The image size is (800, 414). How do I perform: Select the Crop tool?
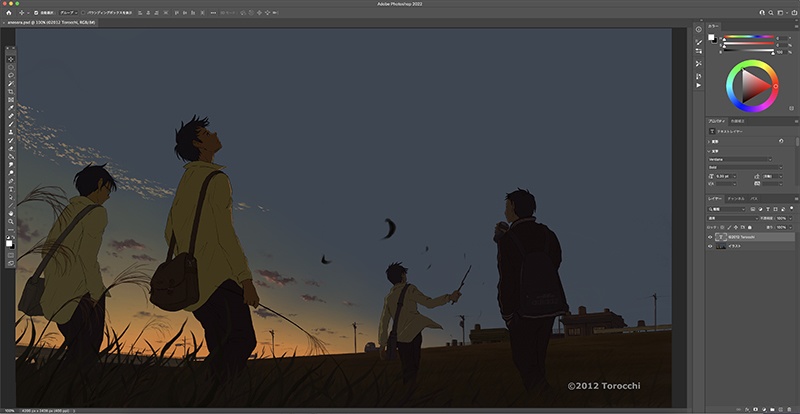11,91
